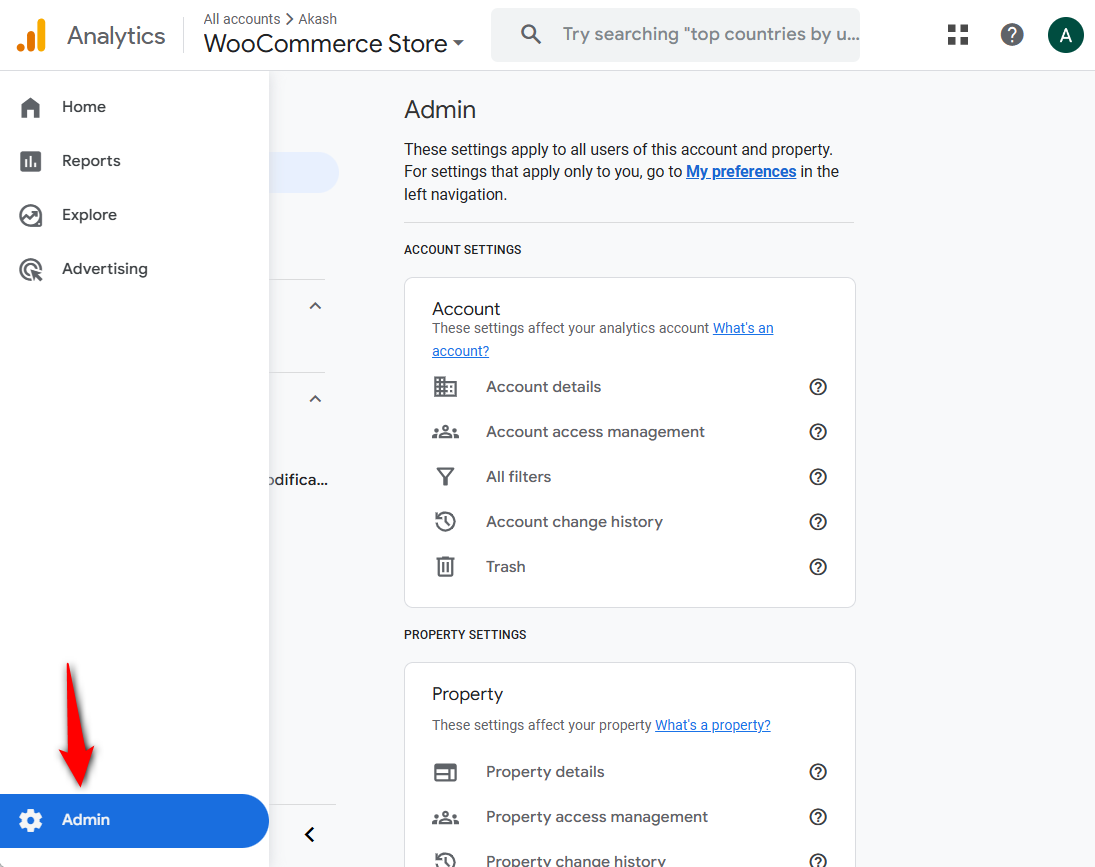Click the Explore icon in sidebar
Screen dimensions: 1095x867
coord(31,216)
